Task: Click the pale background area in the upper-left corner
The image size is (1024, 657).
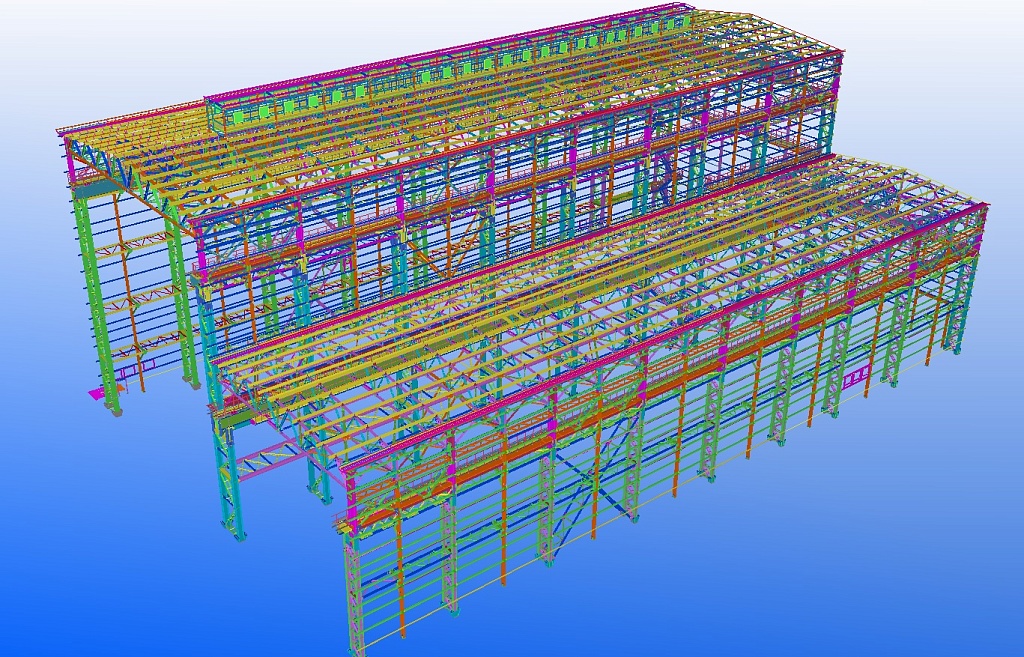Action: click(x=60, y=40)
